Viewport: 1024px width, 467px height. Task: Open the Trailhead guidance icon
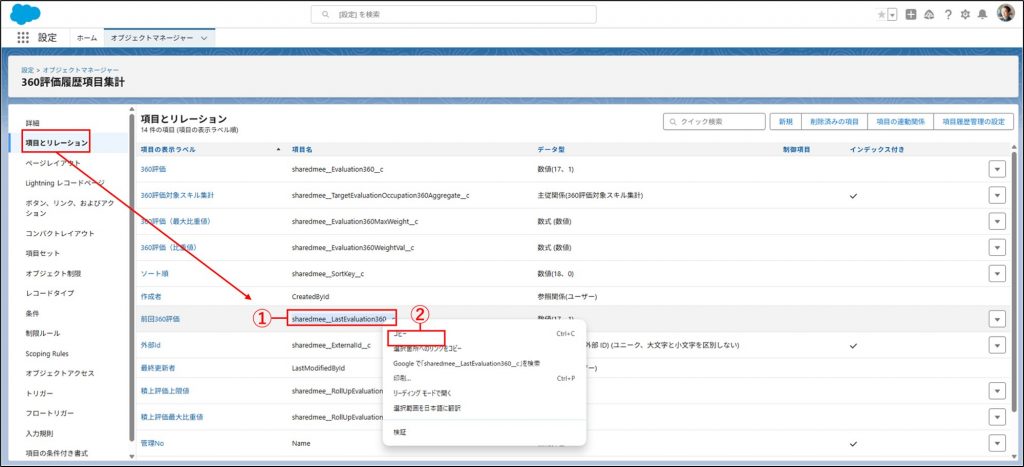pyautogui.click(x=929, y=14)
